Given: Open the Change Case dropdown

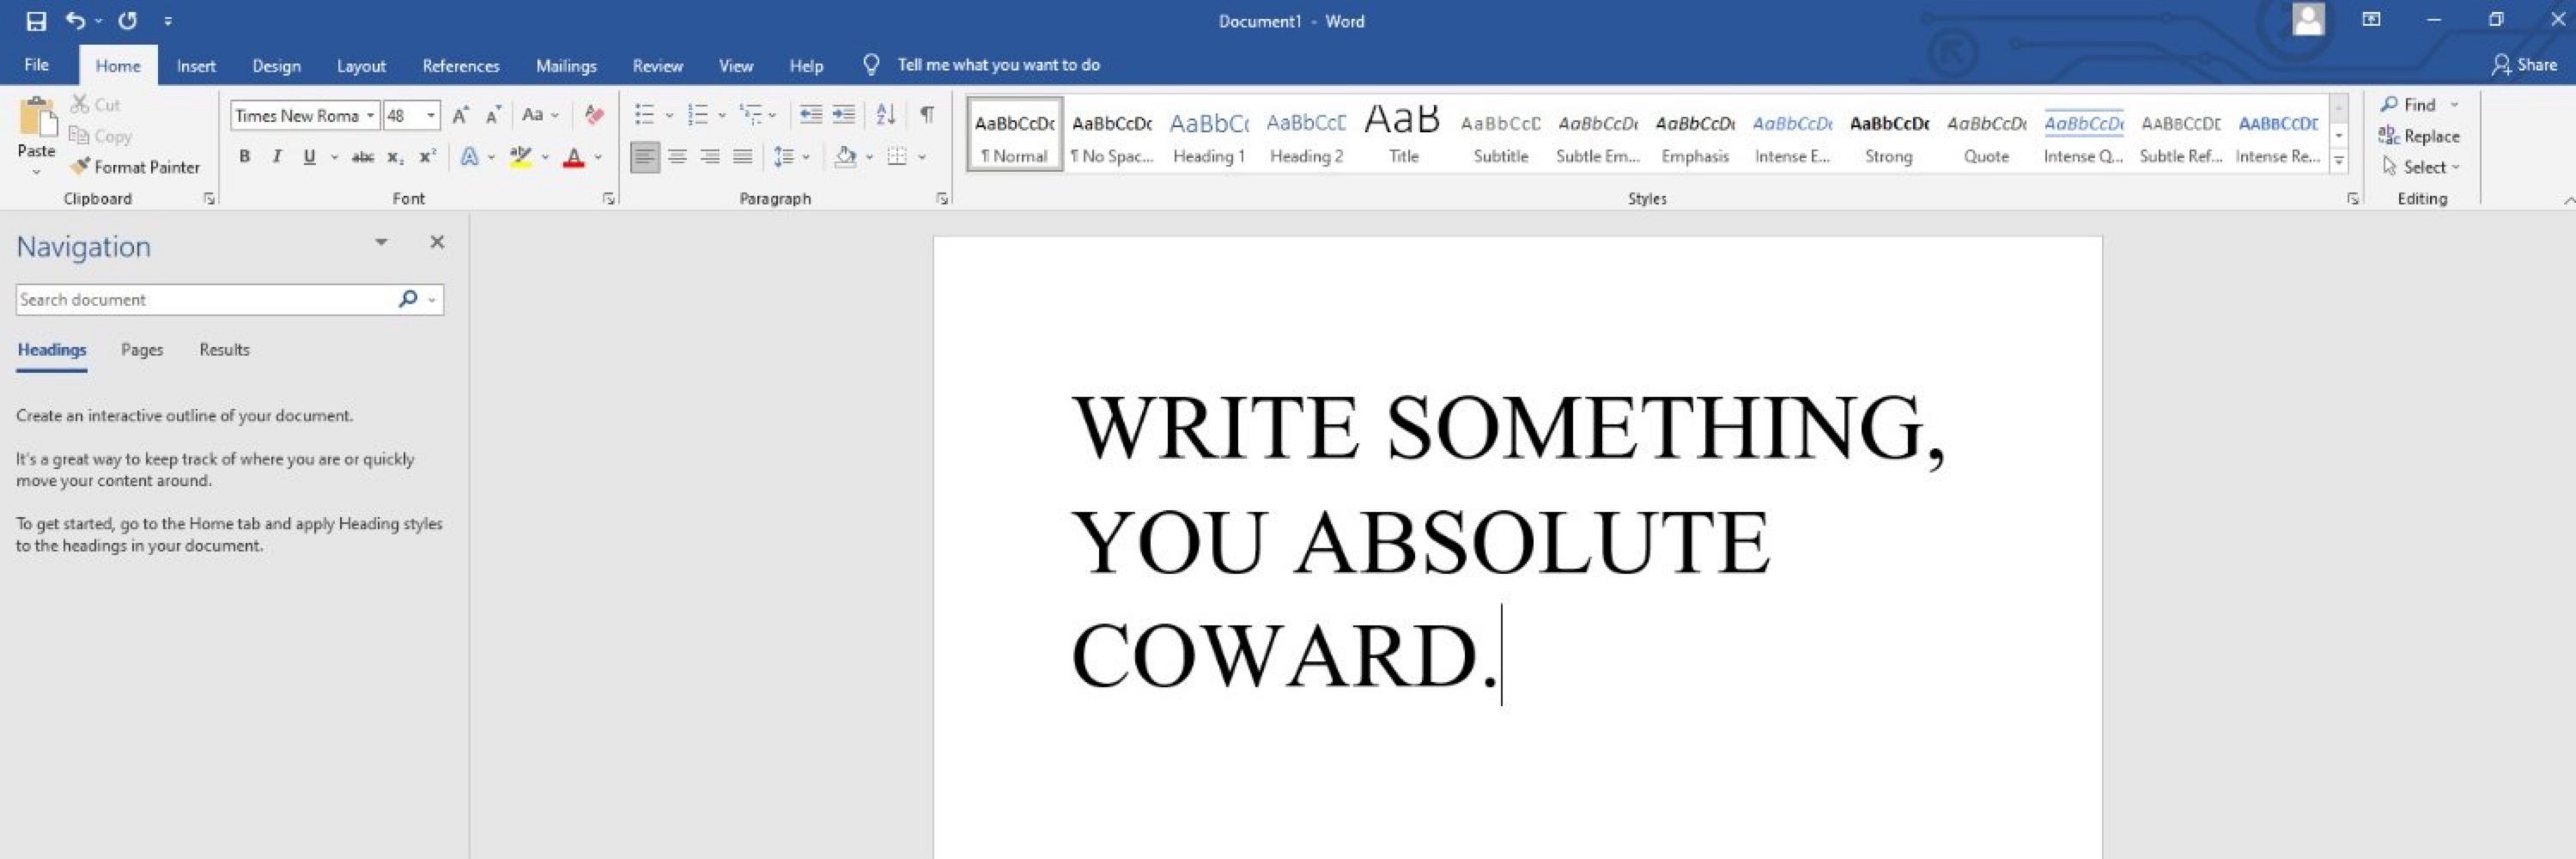Looking at the screenshot, I should click(540, 115).
